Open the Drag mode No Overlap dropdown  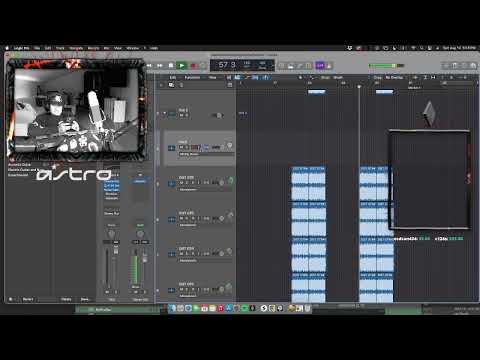coord(394,77)
